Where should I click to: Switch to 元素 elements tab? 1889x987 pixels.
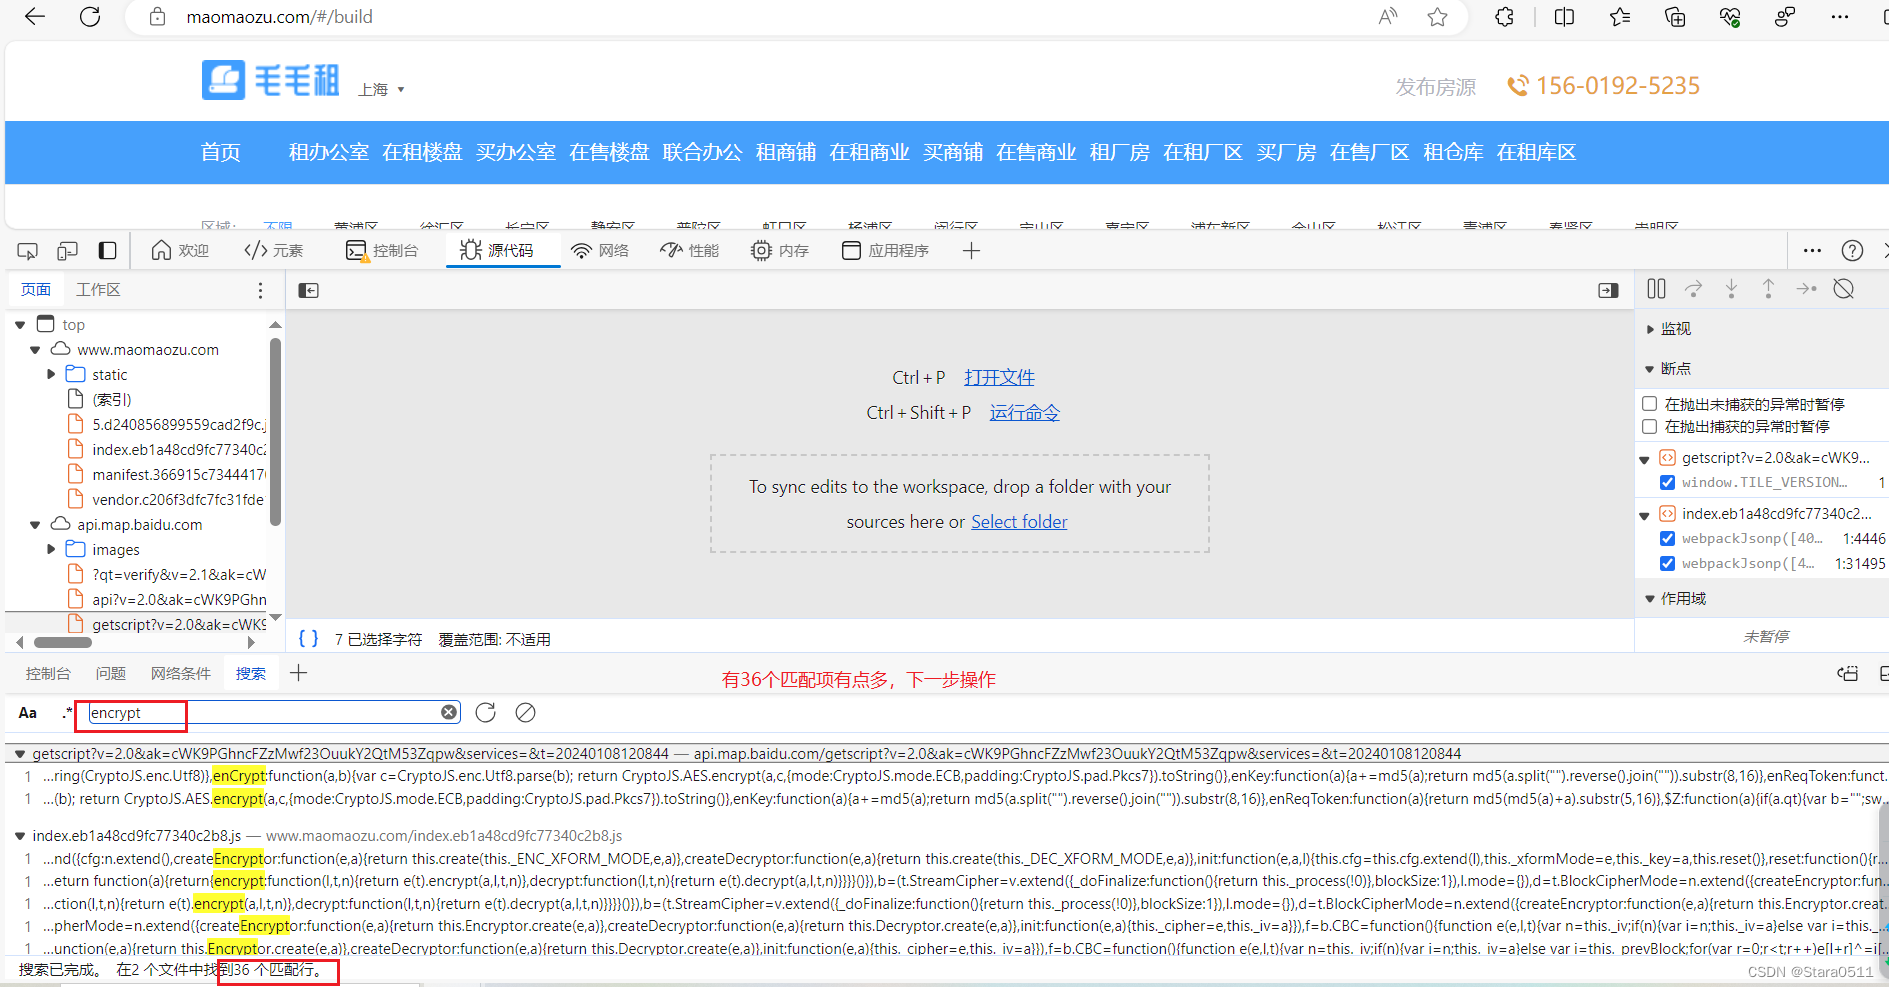tap(274, 250)
